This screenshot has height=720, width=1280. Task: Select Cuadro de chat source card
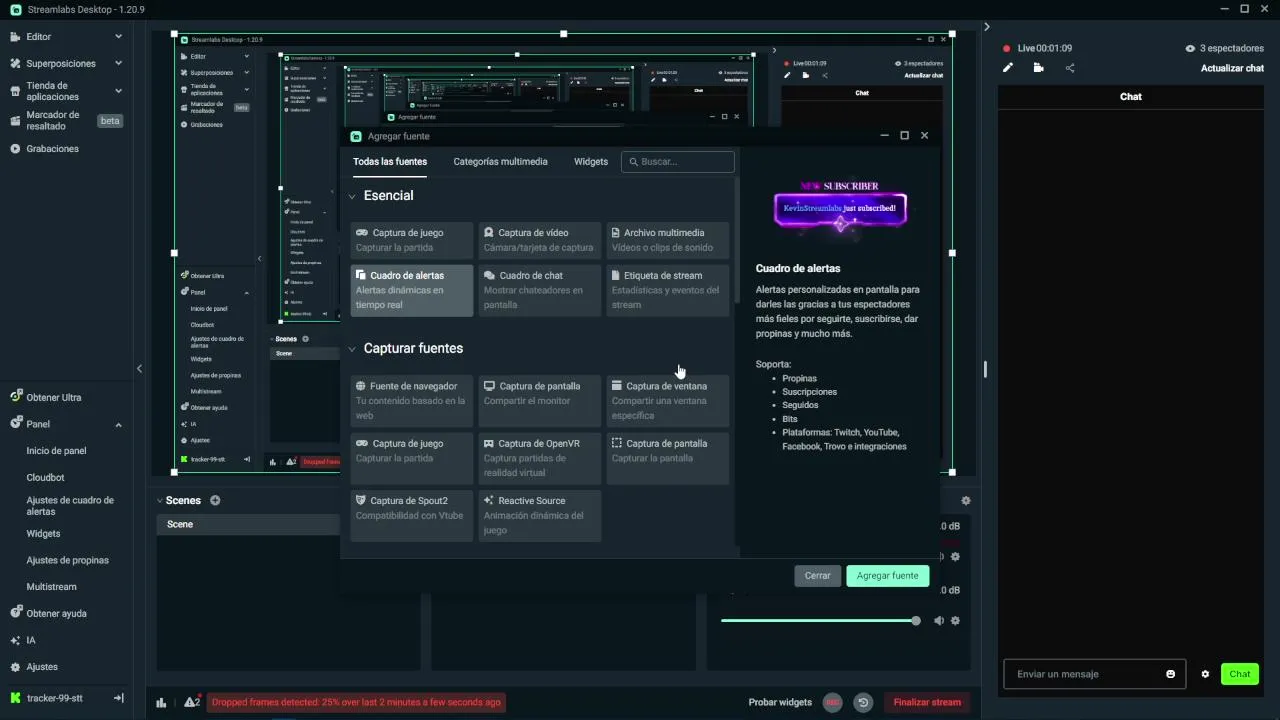click(540, 290)
